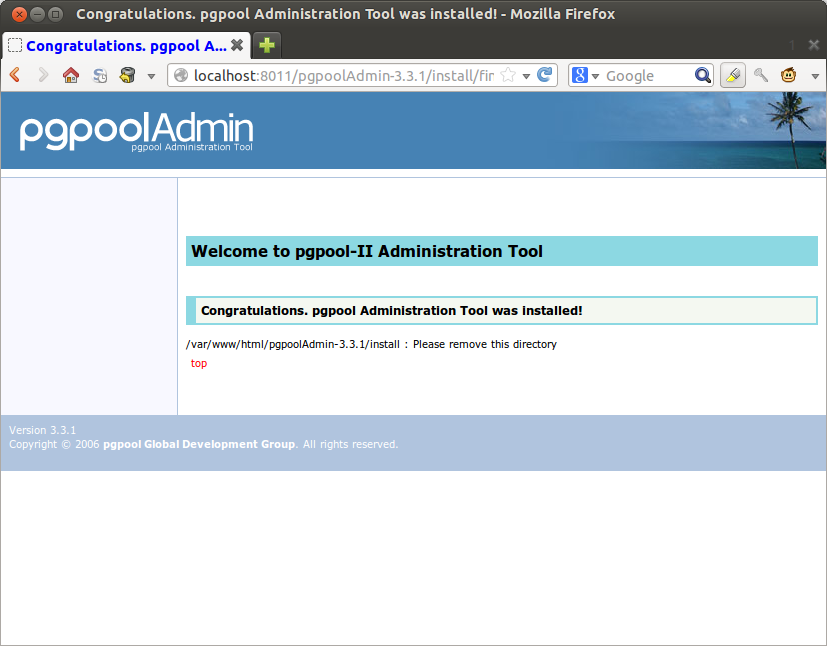Close the tab bar X at right
This screenshot has height=646, width=827.
point(814,45)
